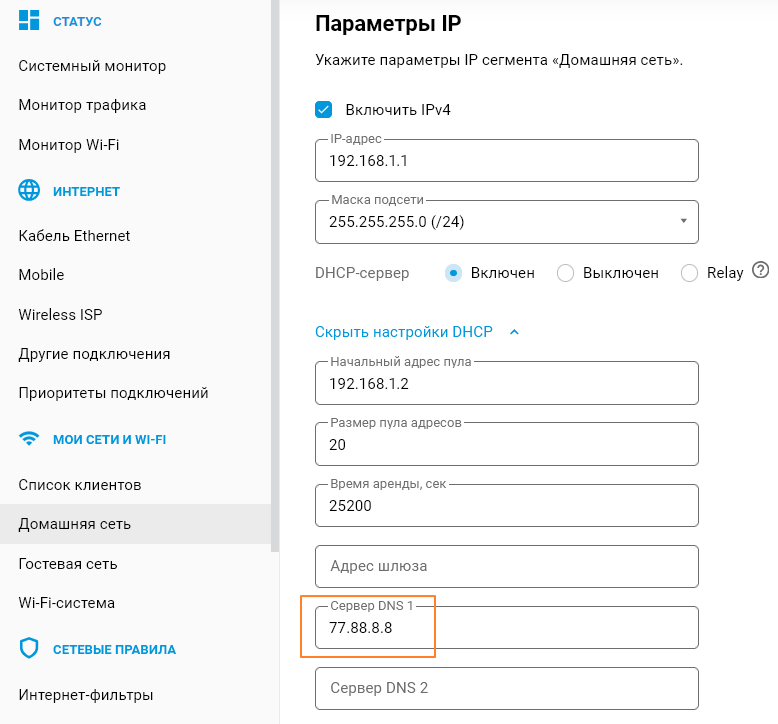Open Список клиентов in the sidebar

point(80,485)
